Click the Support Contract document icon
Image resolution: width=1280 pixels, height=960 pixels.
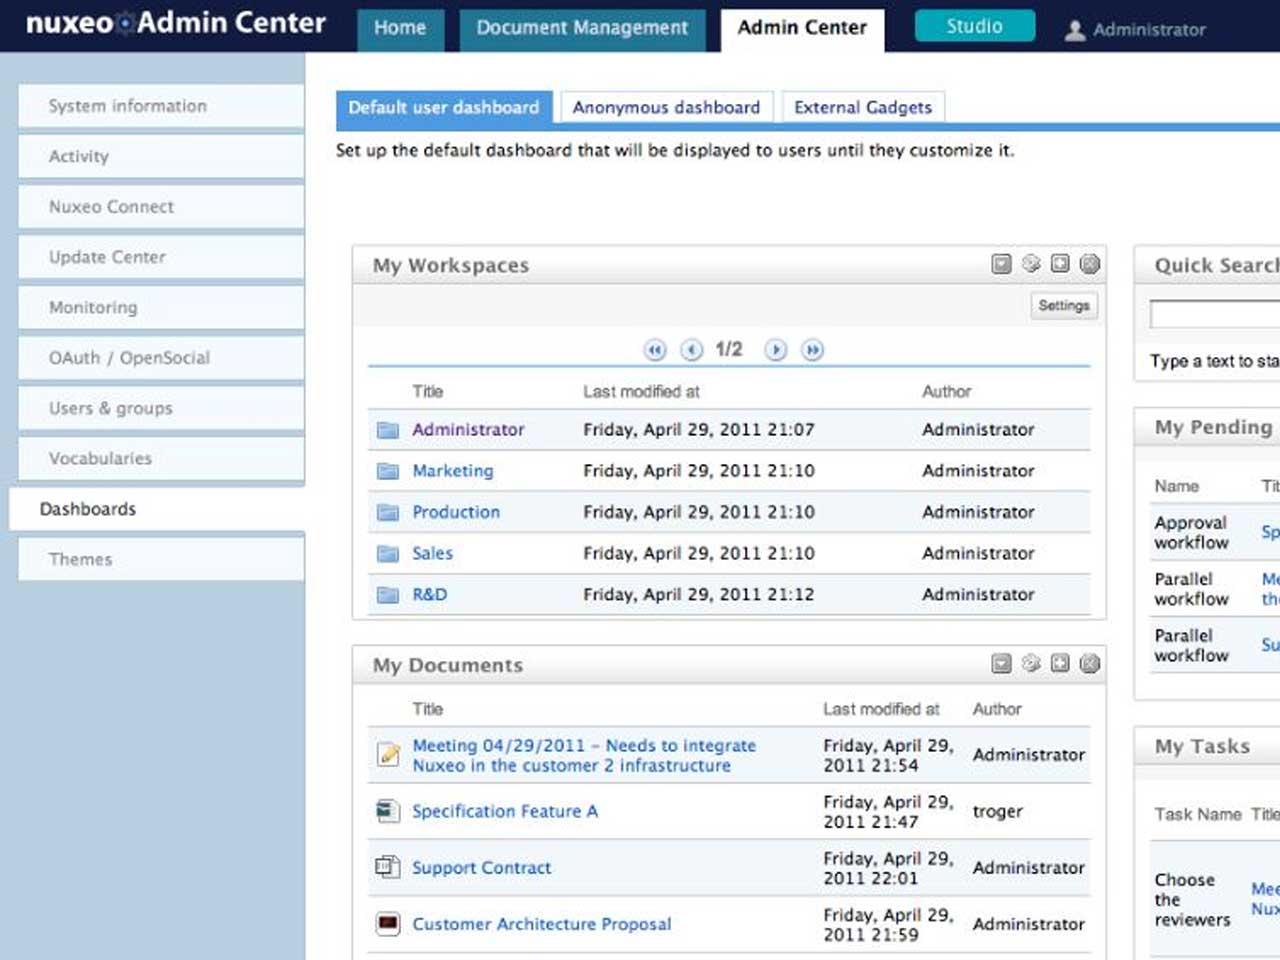(x=388, y=867)
